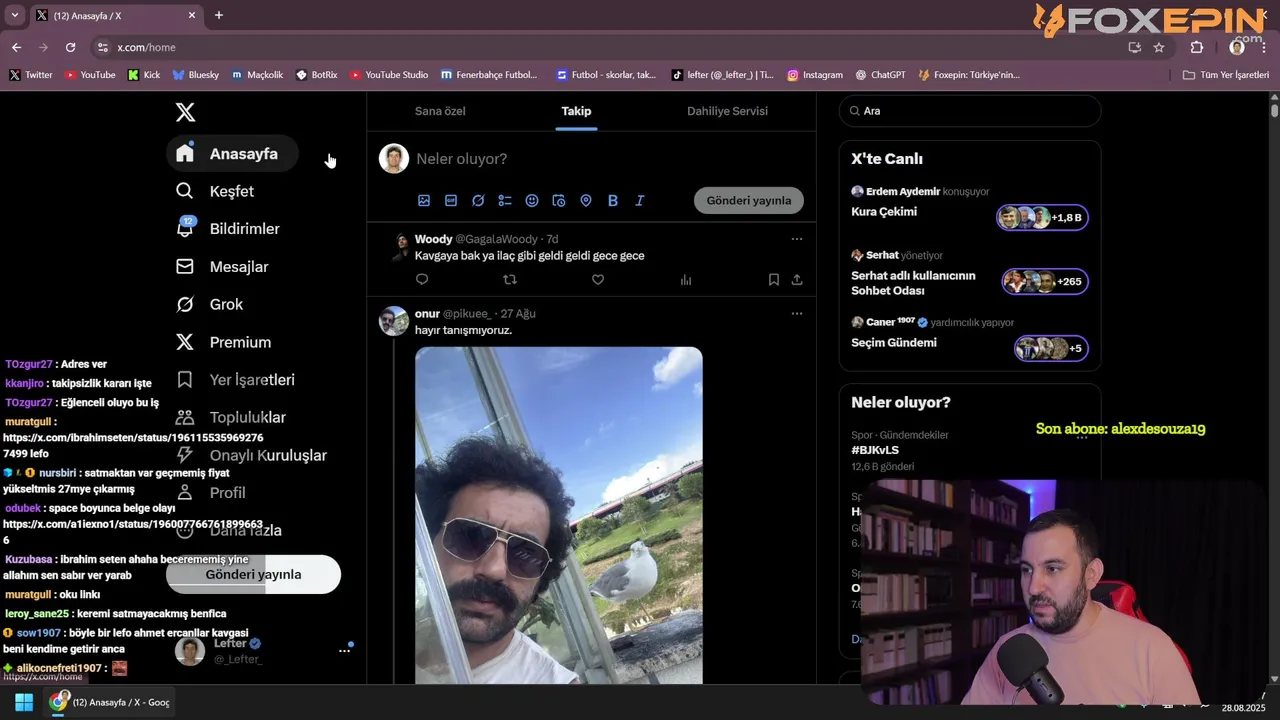Open Chrome profile avatar
This screenshot has height=720, width=1280.
pos(1237,47)
